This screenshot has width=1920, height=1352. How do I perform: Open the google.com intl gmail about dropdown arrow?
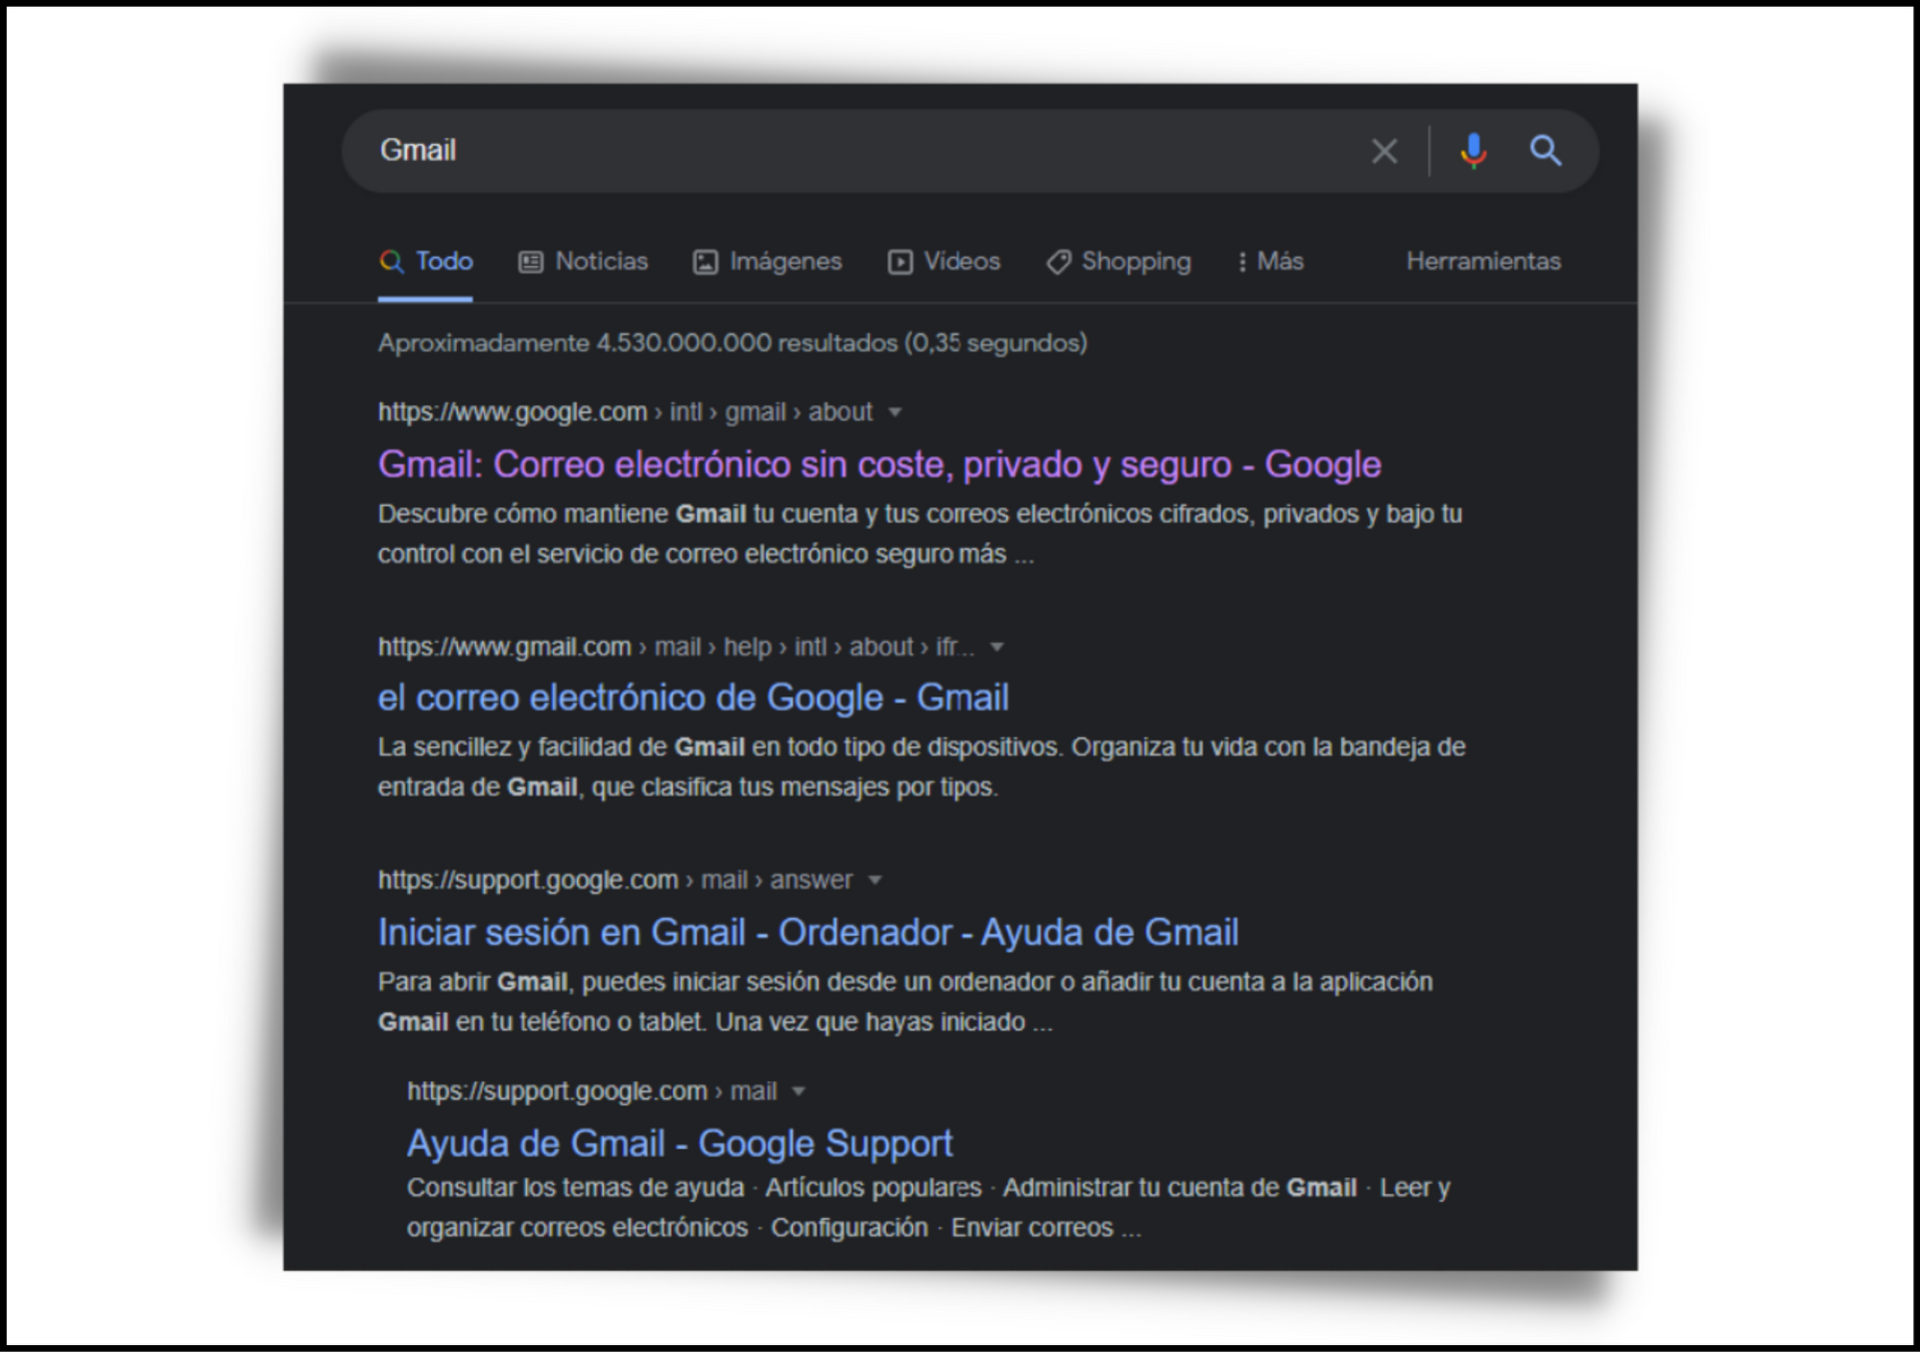coord(895,413)
